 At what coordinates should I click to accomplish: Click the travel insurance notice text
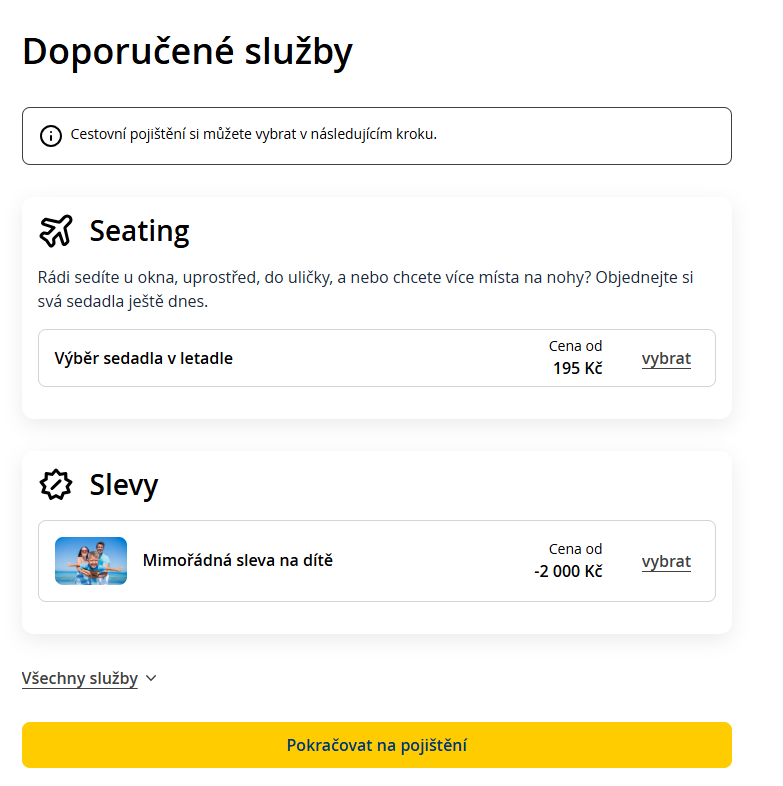coord(253,135)
